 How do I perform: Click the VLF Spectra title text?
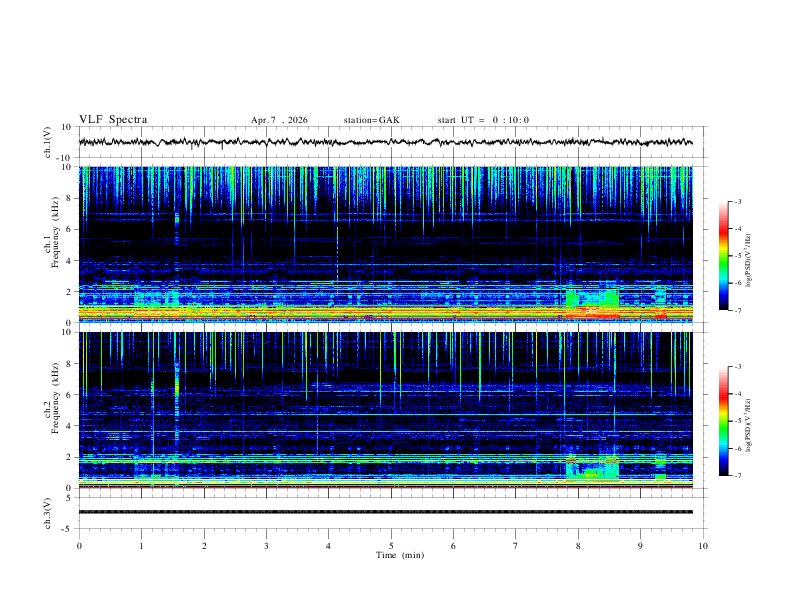coord(113,120)
